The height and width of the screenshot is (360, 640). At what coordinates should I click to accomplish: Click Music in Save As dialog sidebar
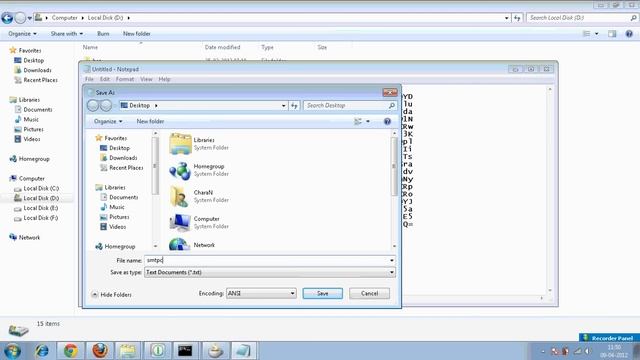[116, 207]
